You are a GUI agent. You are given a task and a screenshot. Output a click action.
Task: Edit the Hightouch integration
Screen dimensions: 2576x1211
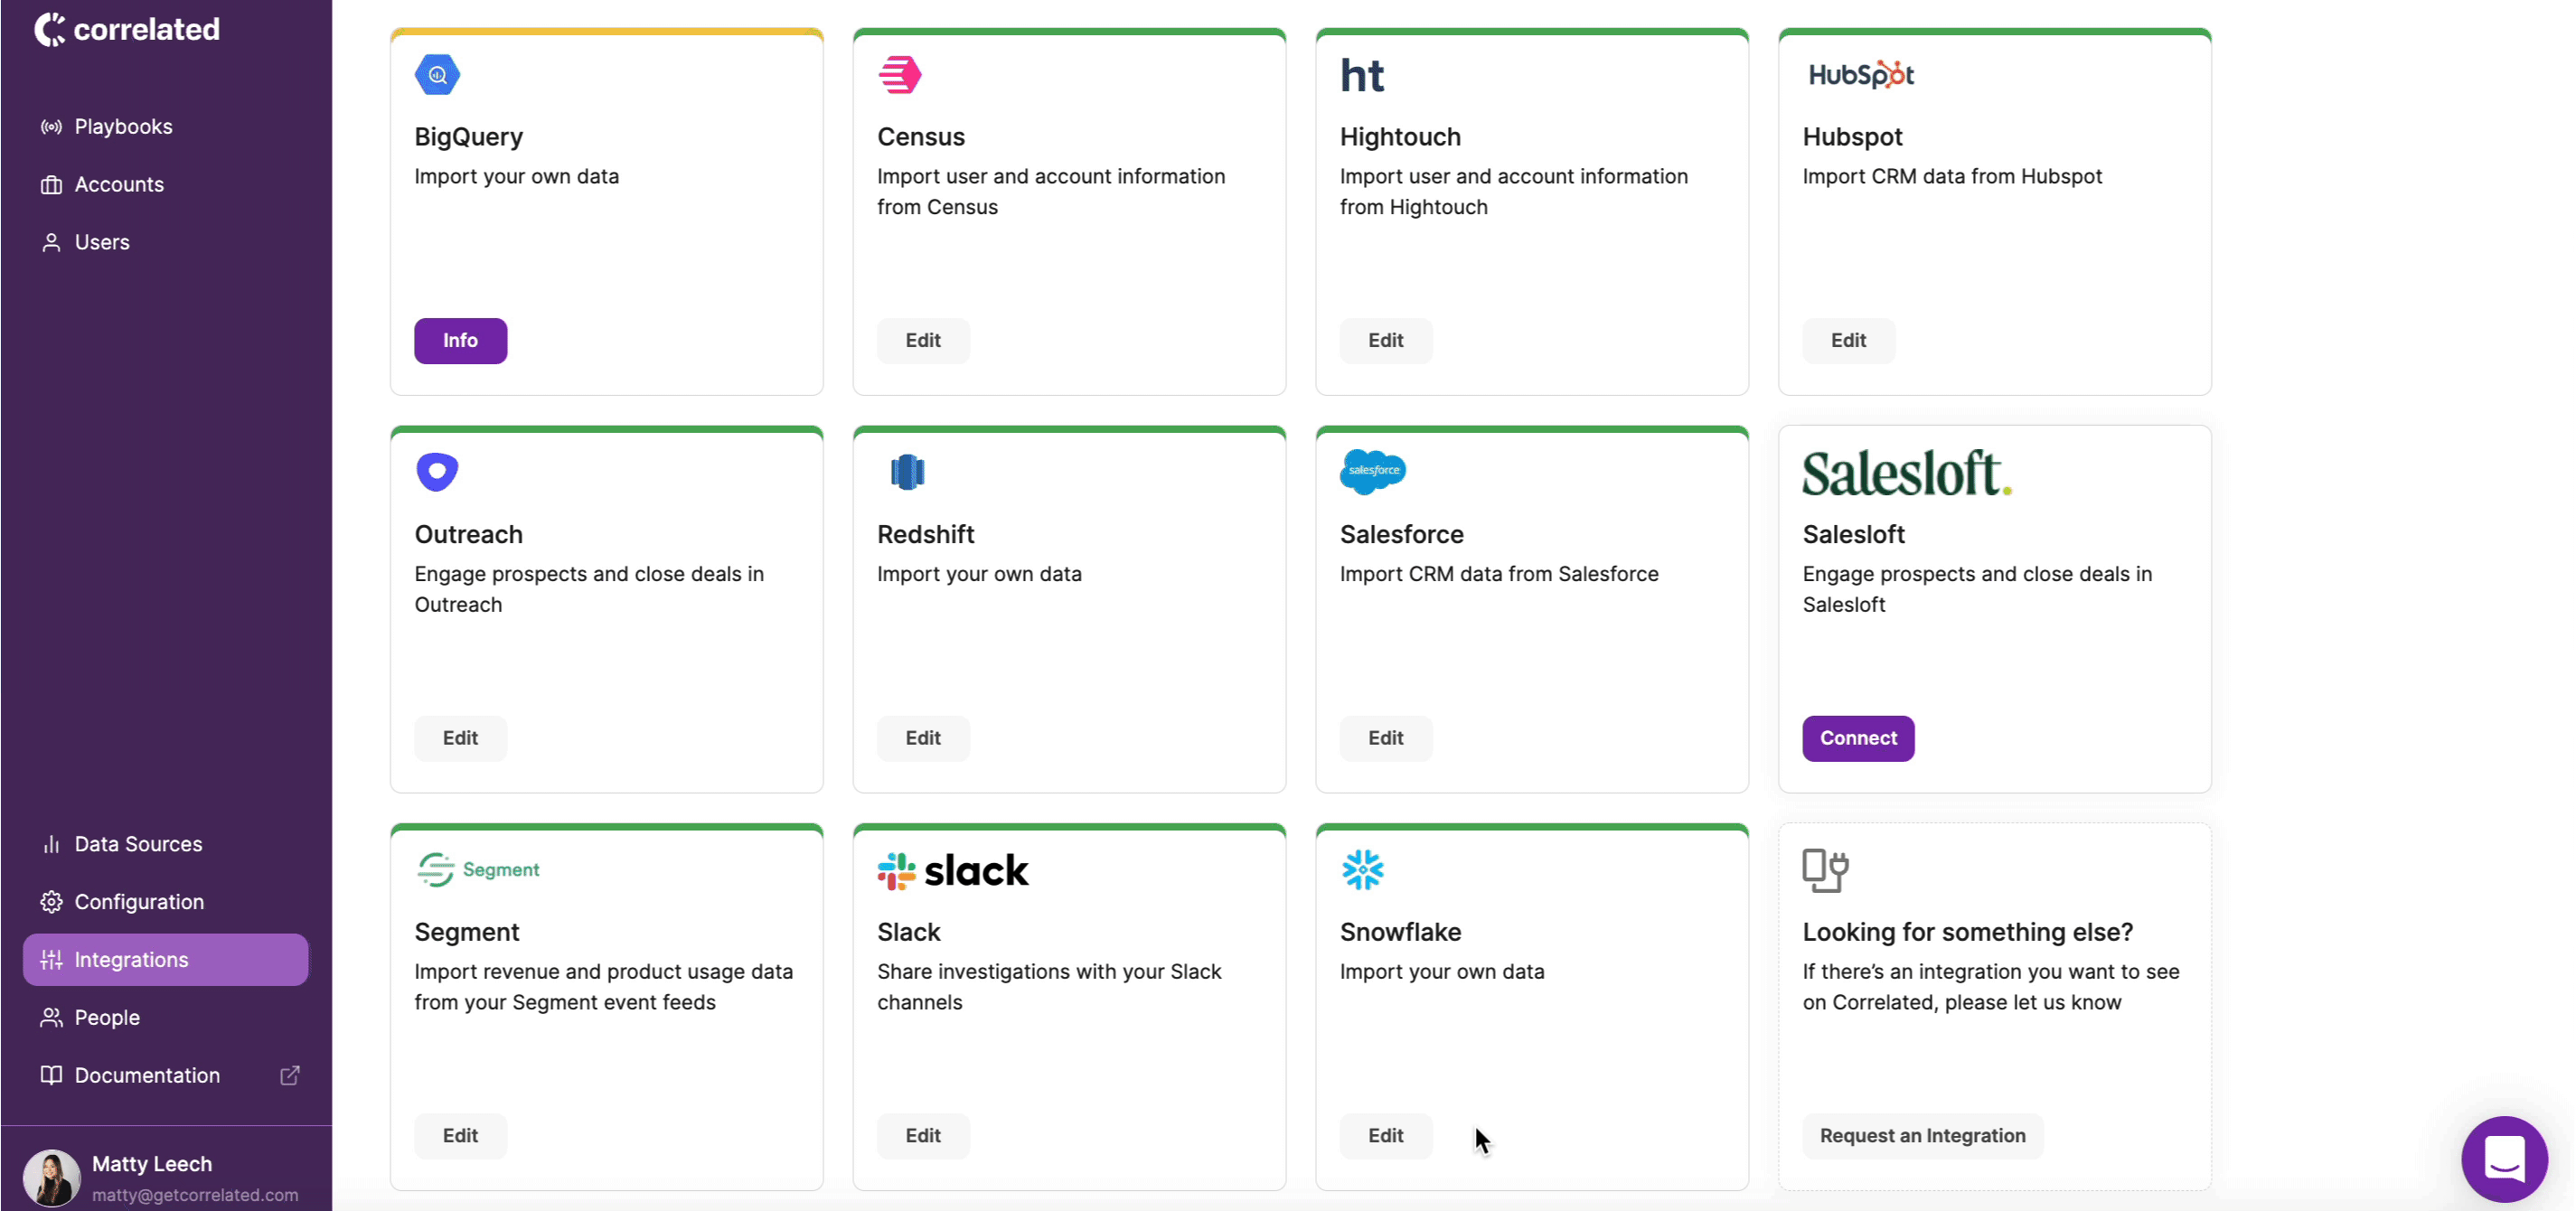pos(1386,341)
